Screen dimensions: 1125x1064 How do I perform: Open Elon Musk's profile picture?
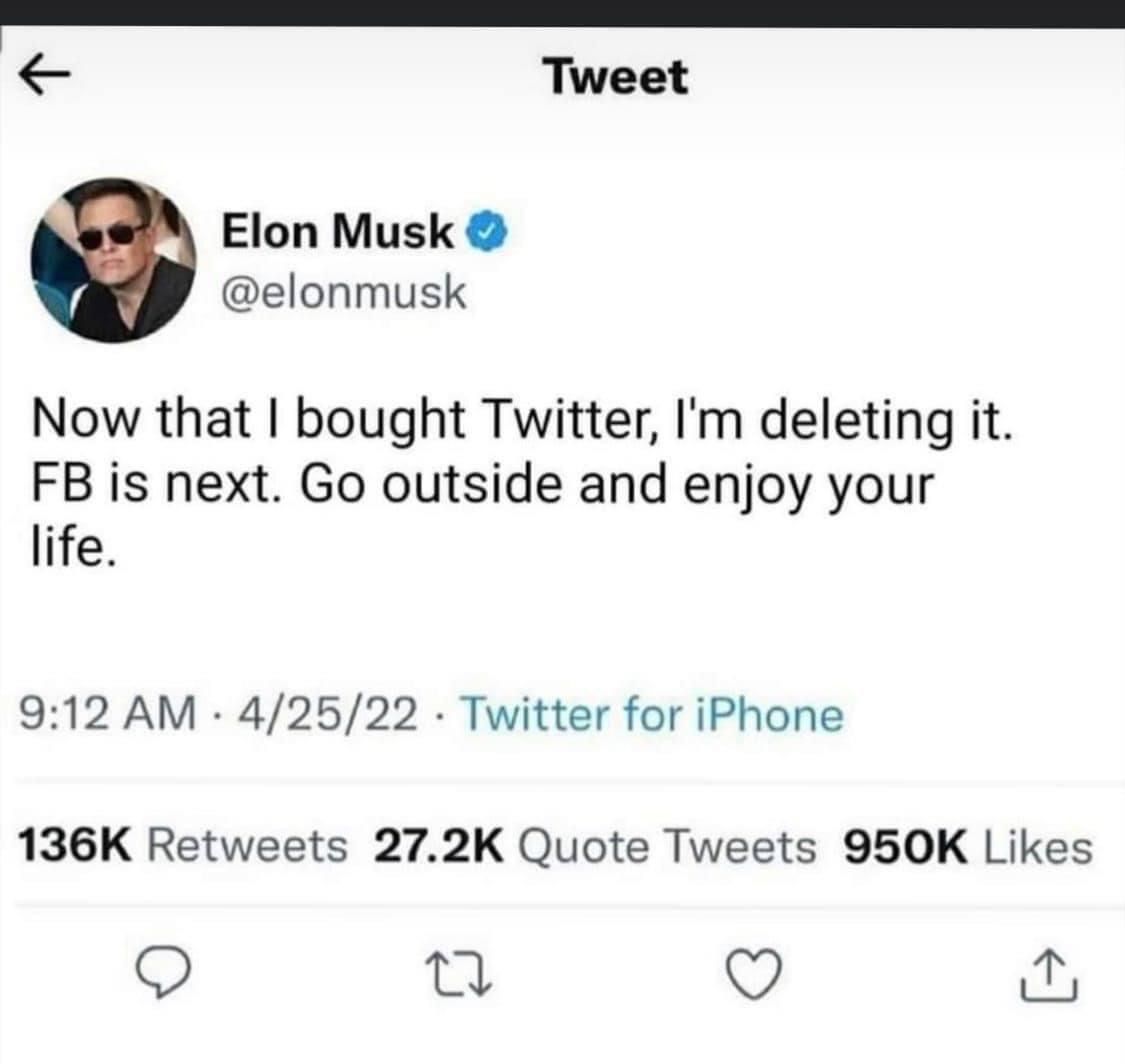coord(113,260)
